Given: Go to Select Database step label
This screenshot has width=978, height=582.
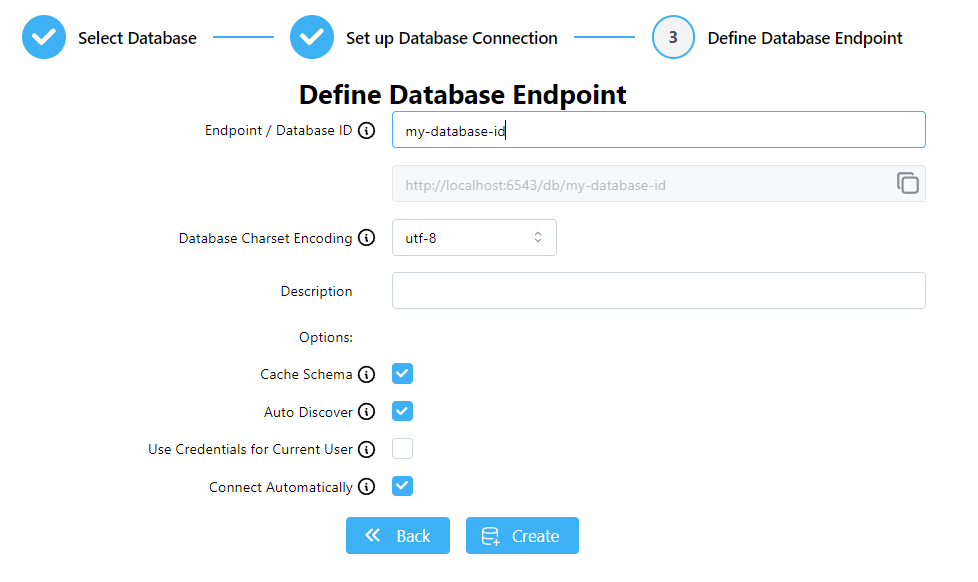Looking at the screenshot, I should 137,38.
